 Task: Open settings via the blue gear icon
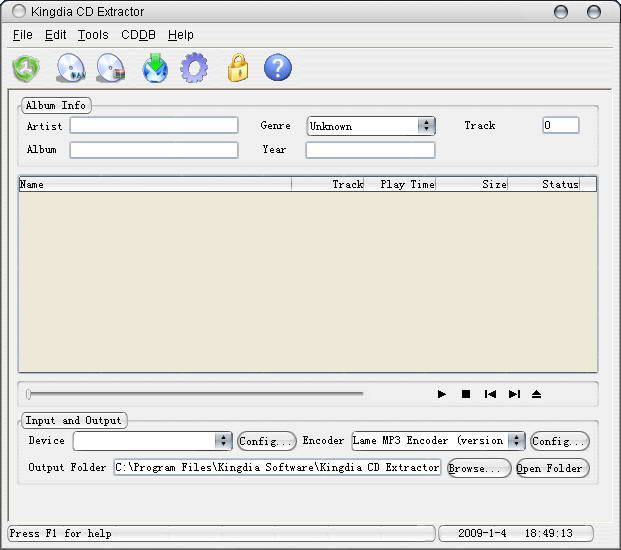point(194,68)
